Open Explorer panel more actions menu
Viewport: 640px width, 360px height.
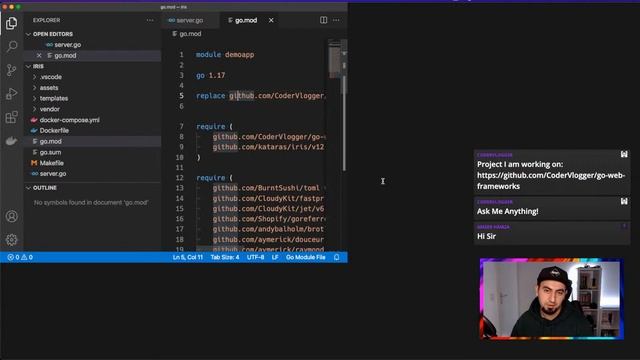(x=150, y=20)
